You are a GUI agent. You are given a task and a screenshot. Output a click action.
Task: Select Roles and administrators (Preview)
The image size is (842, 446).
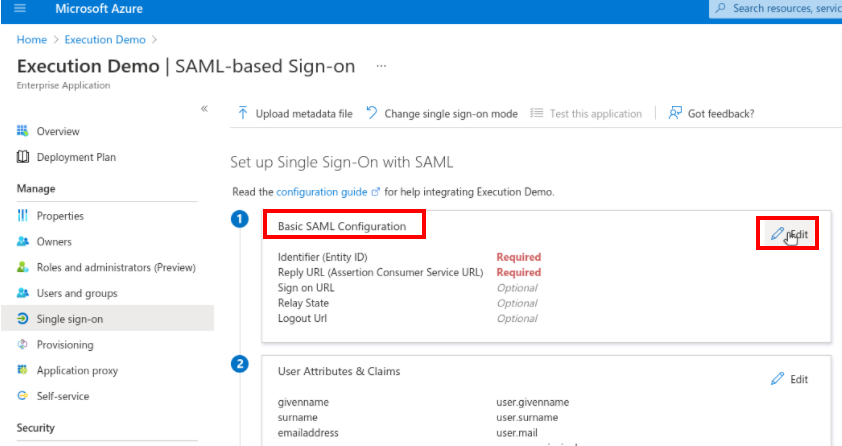pos(116,267)
